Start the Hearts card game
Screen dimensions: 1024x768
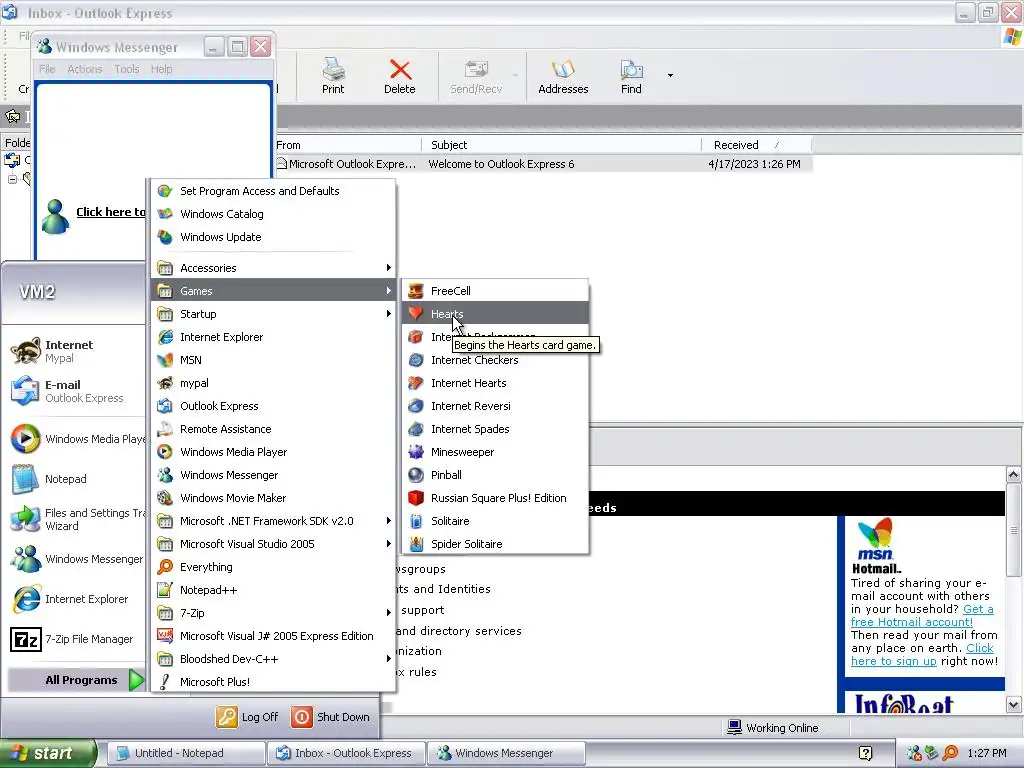[x=495, y=313]
